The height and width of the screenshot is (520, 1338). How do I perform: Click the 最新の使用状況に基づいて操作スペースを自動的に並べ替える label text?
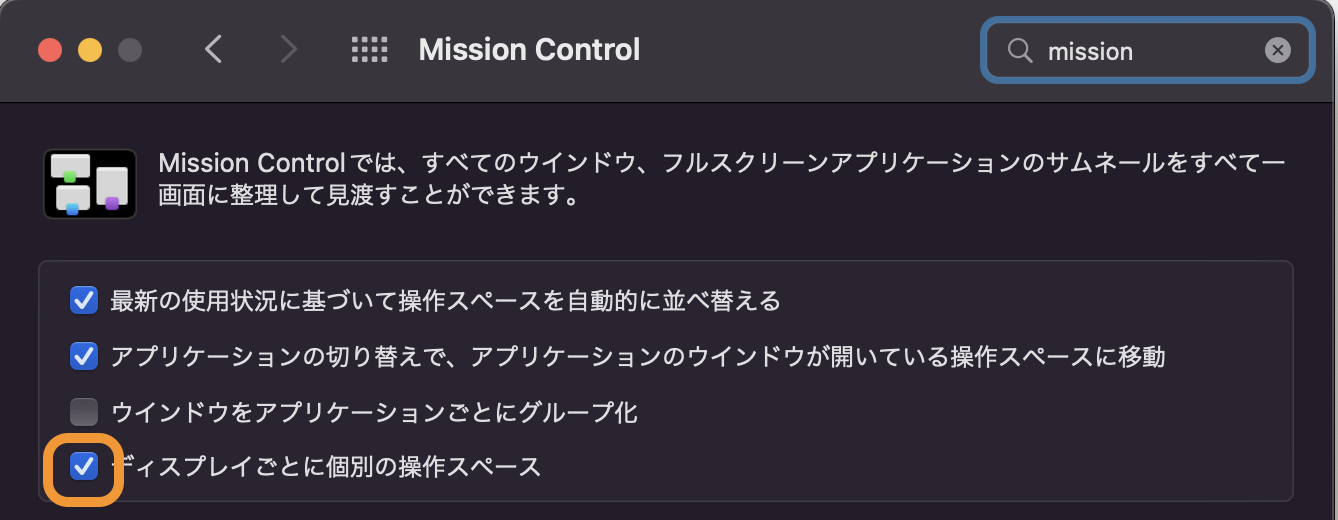click(x=445, y=300)
